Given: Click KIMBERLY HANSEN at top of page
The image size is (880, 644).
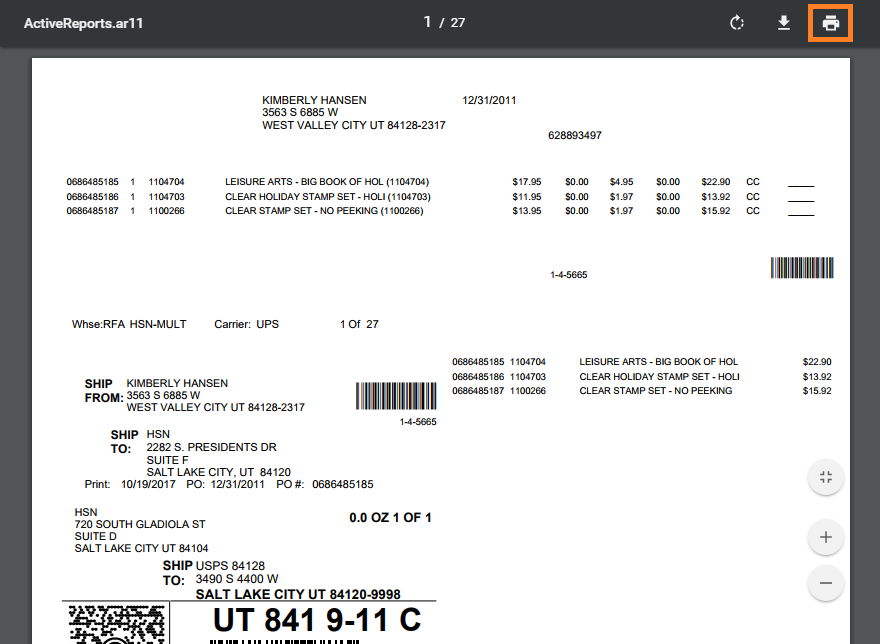Looking at the screenshot, I should tap(314, 100).
